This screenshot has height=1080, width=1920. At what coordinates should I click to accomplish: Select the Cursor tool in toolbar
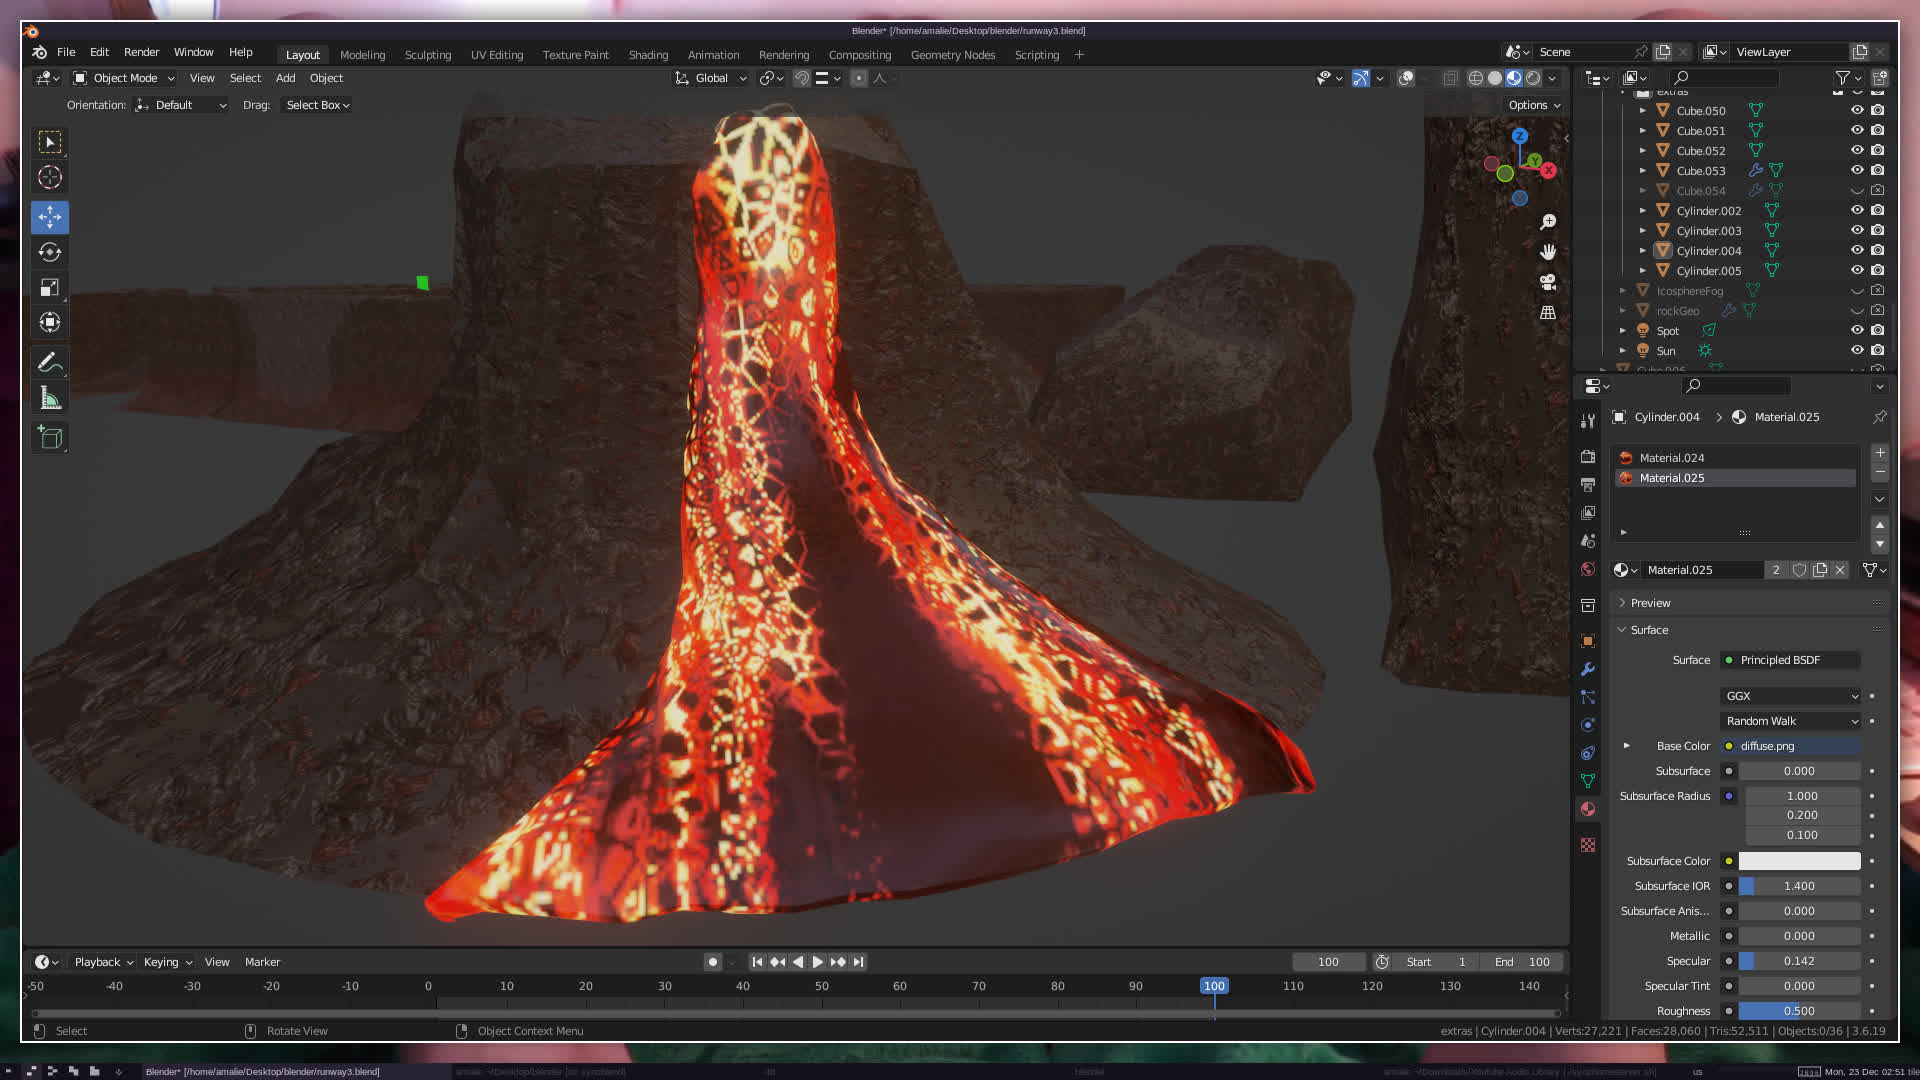[x=50, y=178]
